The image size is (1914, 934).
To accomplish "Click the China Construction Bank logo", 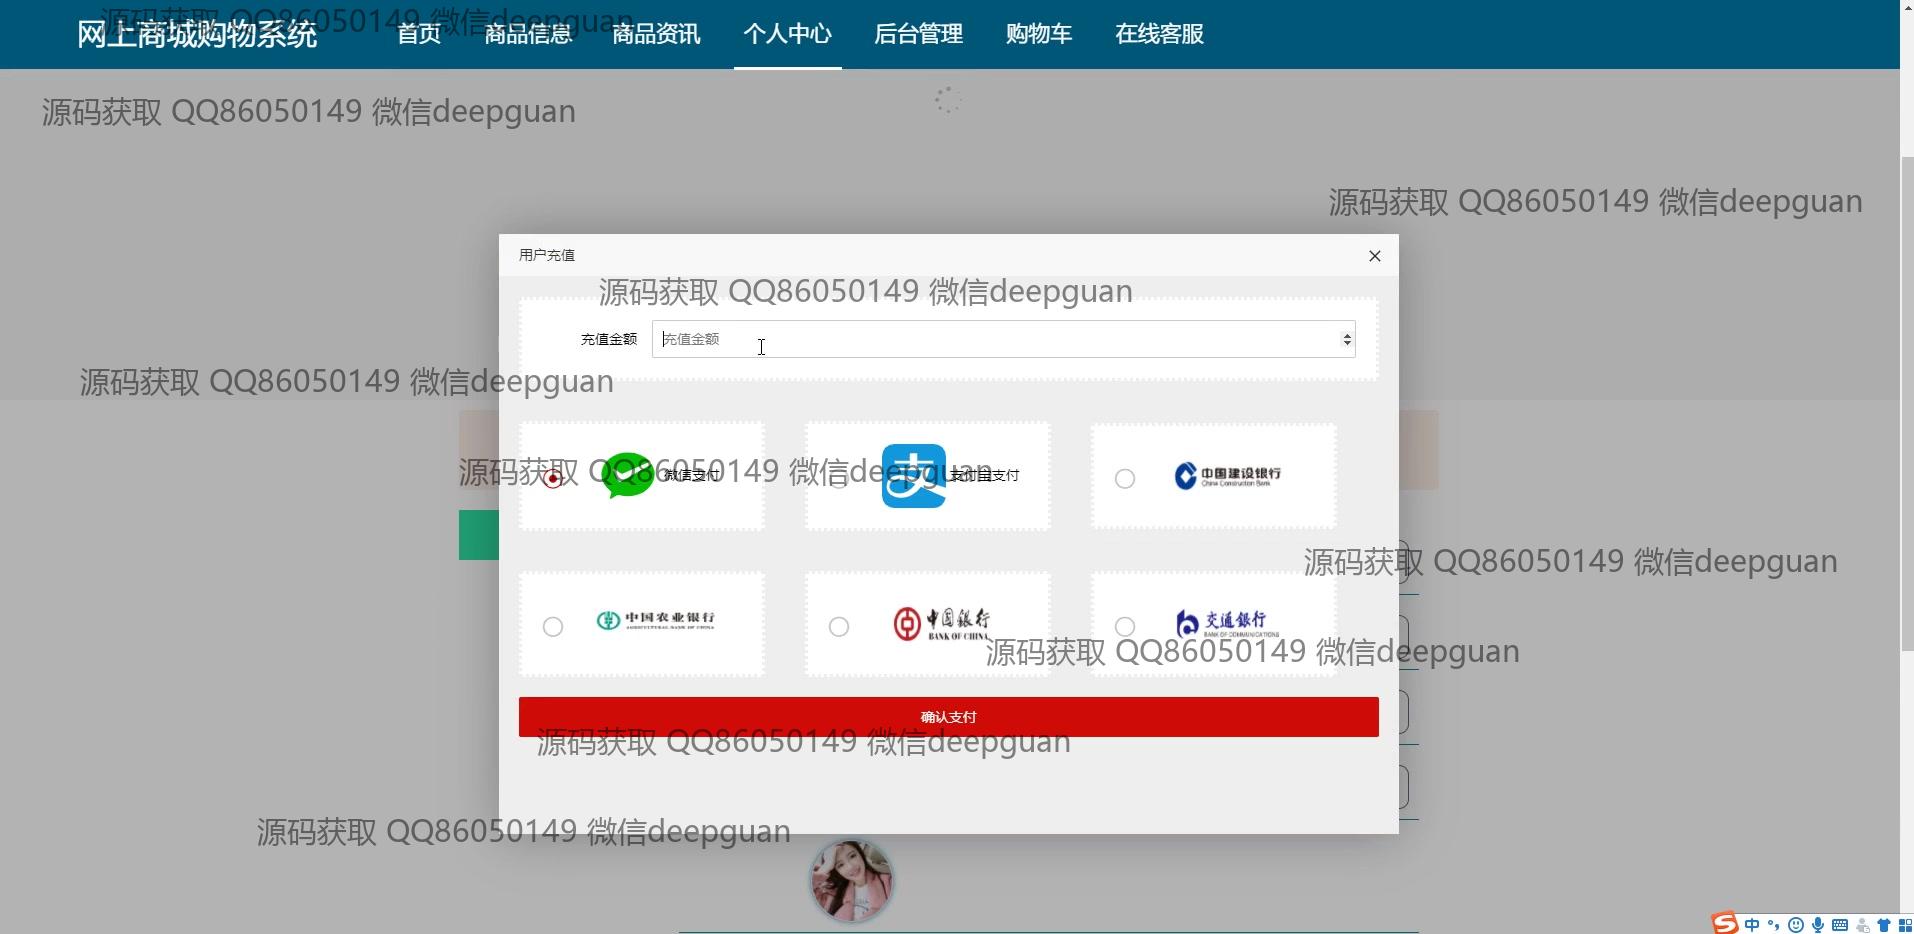I will tap(1228, 475).
